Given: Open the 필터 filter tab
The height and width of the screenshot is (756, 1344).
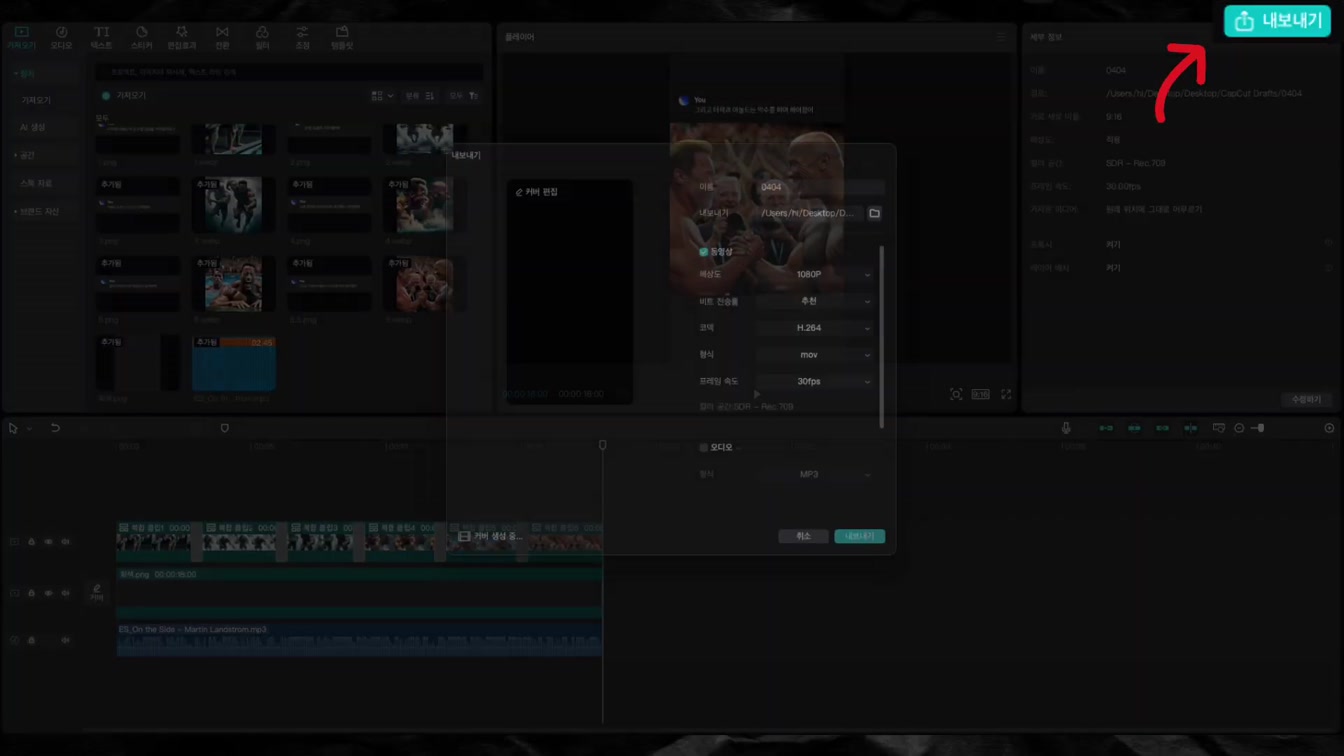Looking at the screenshot, I should coord(262,38).
